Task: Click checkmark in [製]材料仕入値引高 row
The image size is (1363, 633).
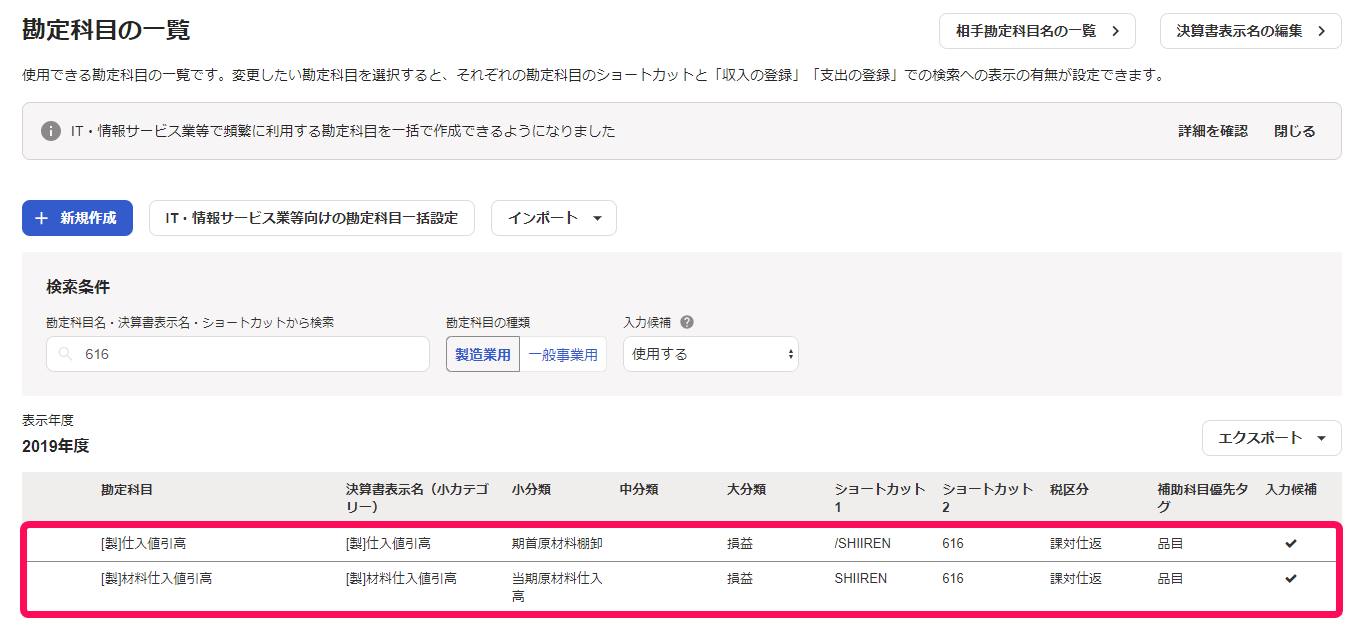Action: click(1291, 578)
